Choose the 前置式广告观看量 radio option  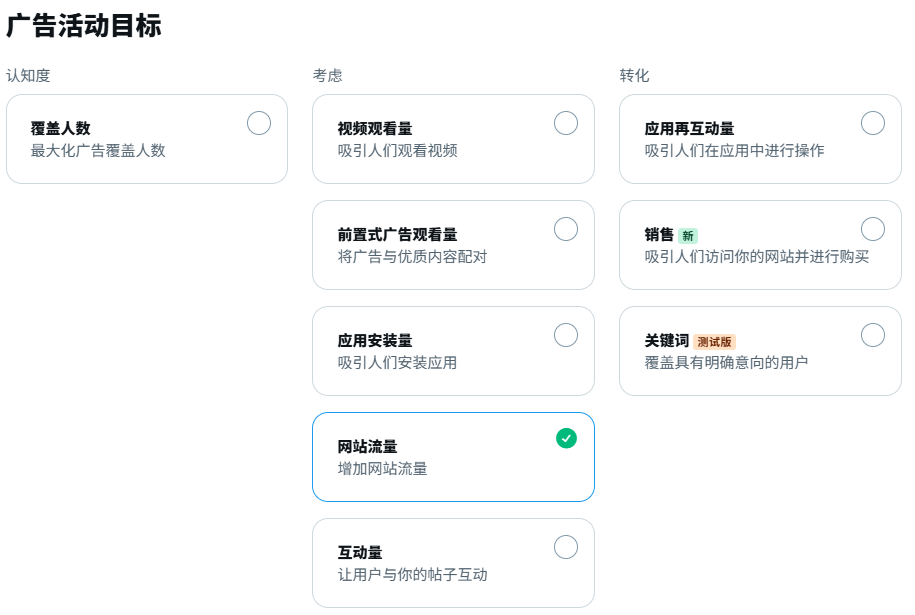point(565,229)
